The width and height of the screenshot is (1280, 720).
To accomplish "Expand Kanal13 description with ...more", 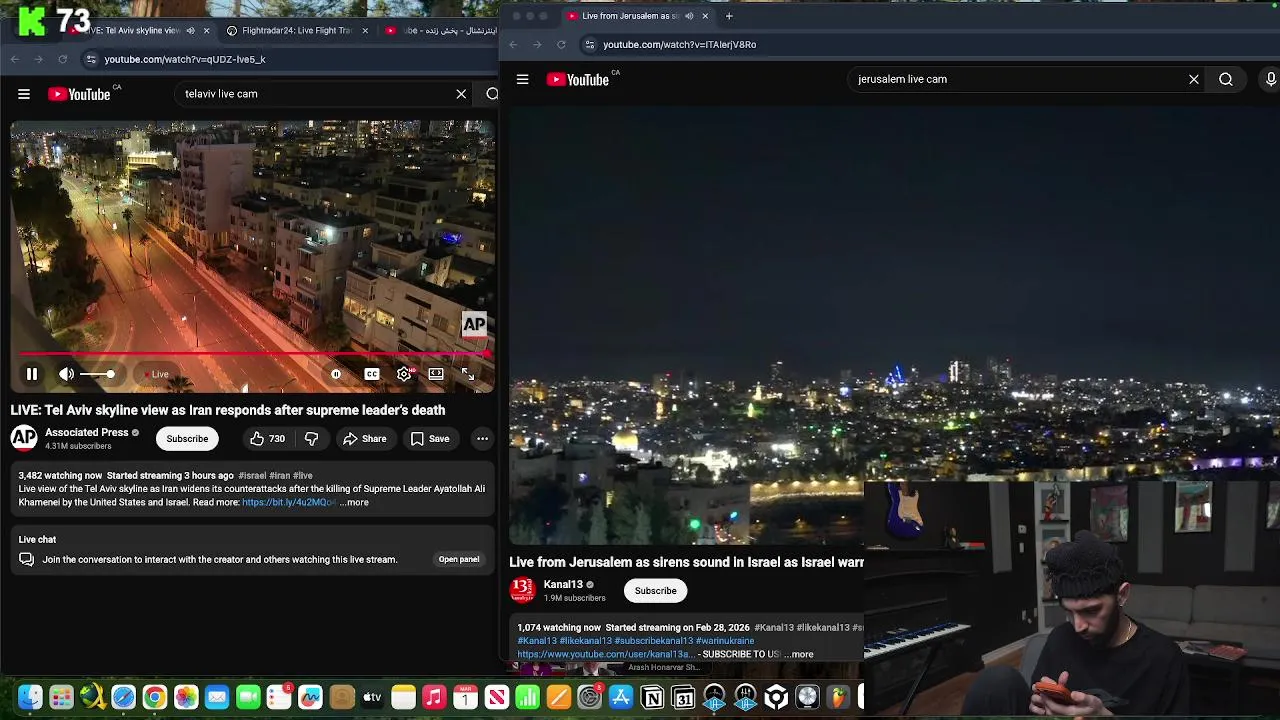I will (799, 654).
